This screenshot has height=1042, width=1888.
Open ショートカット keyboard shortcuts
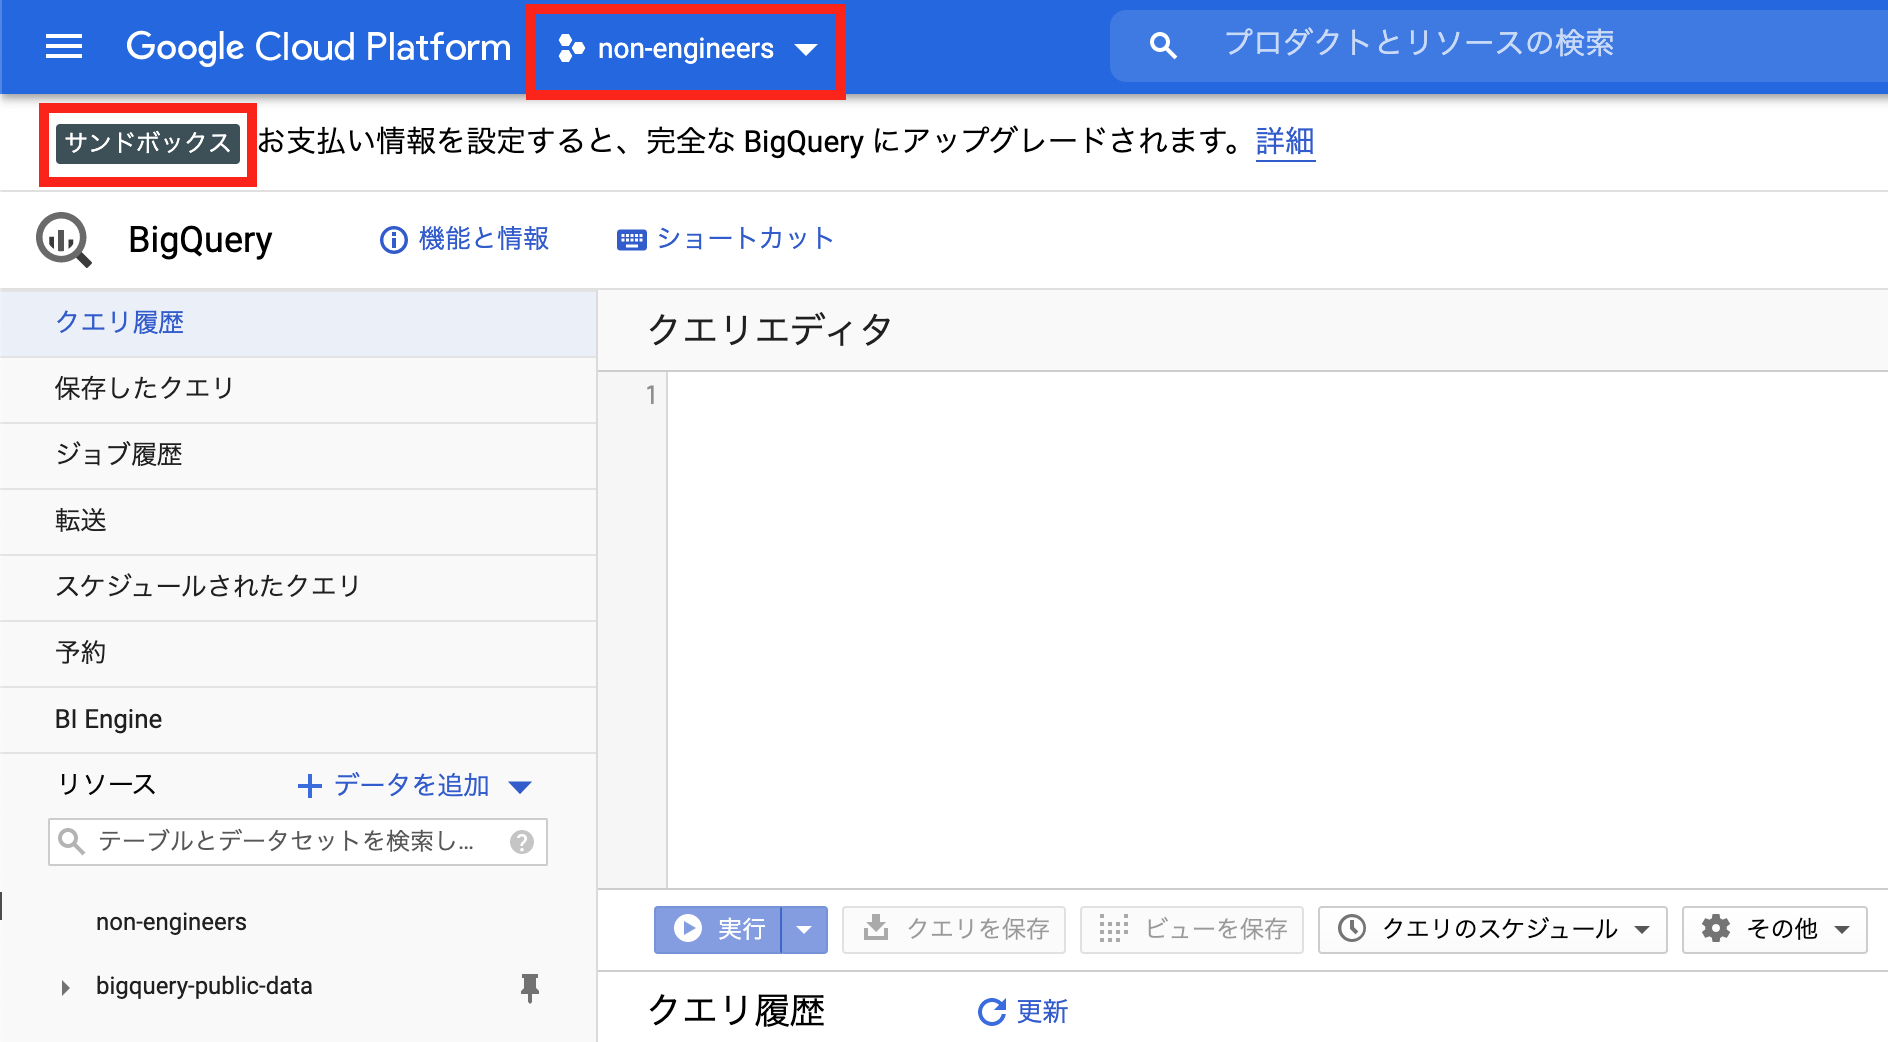[725, 239]
